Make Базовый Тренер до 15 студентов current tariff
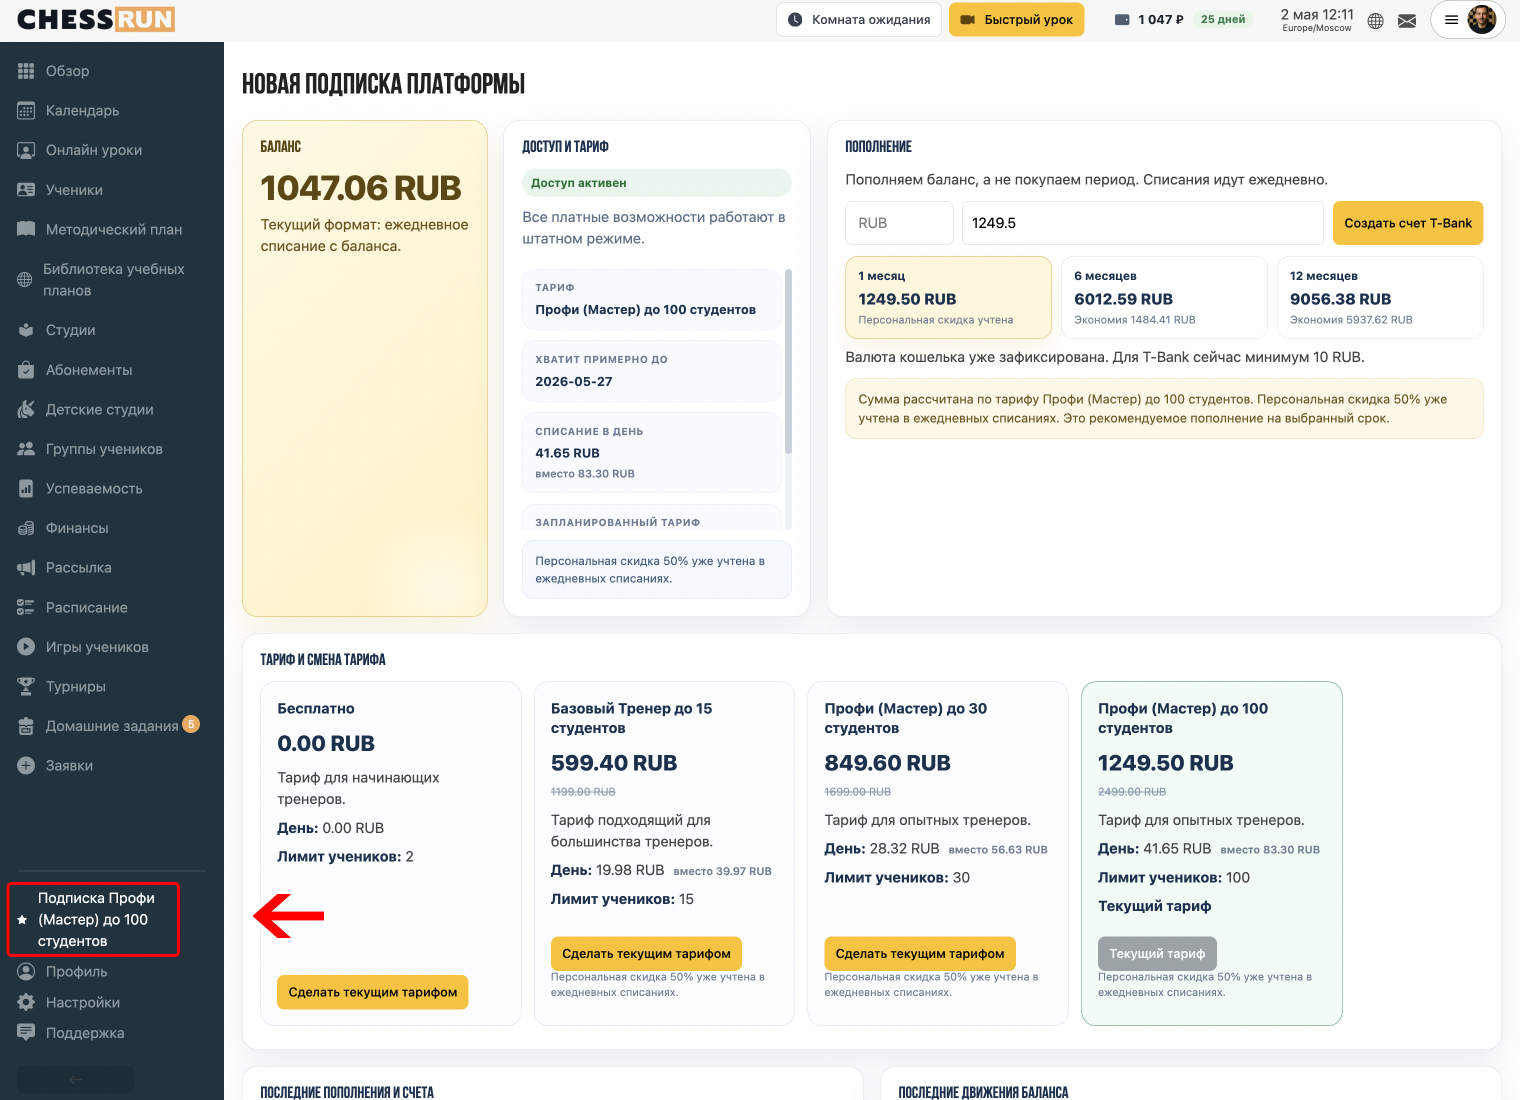 (646, 954)
